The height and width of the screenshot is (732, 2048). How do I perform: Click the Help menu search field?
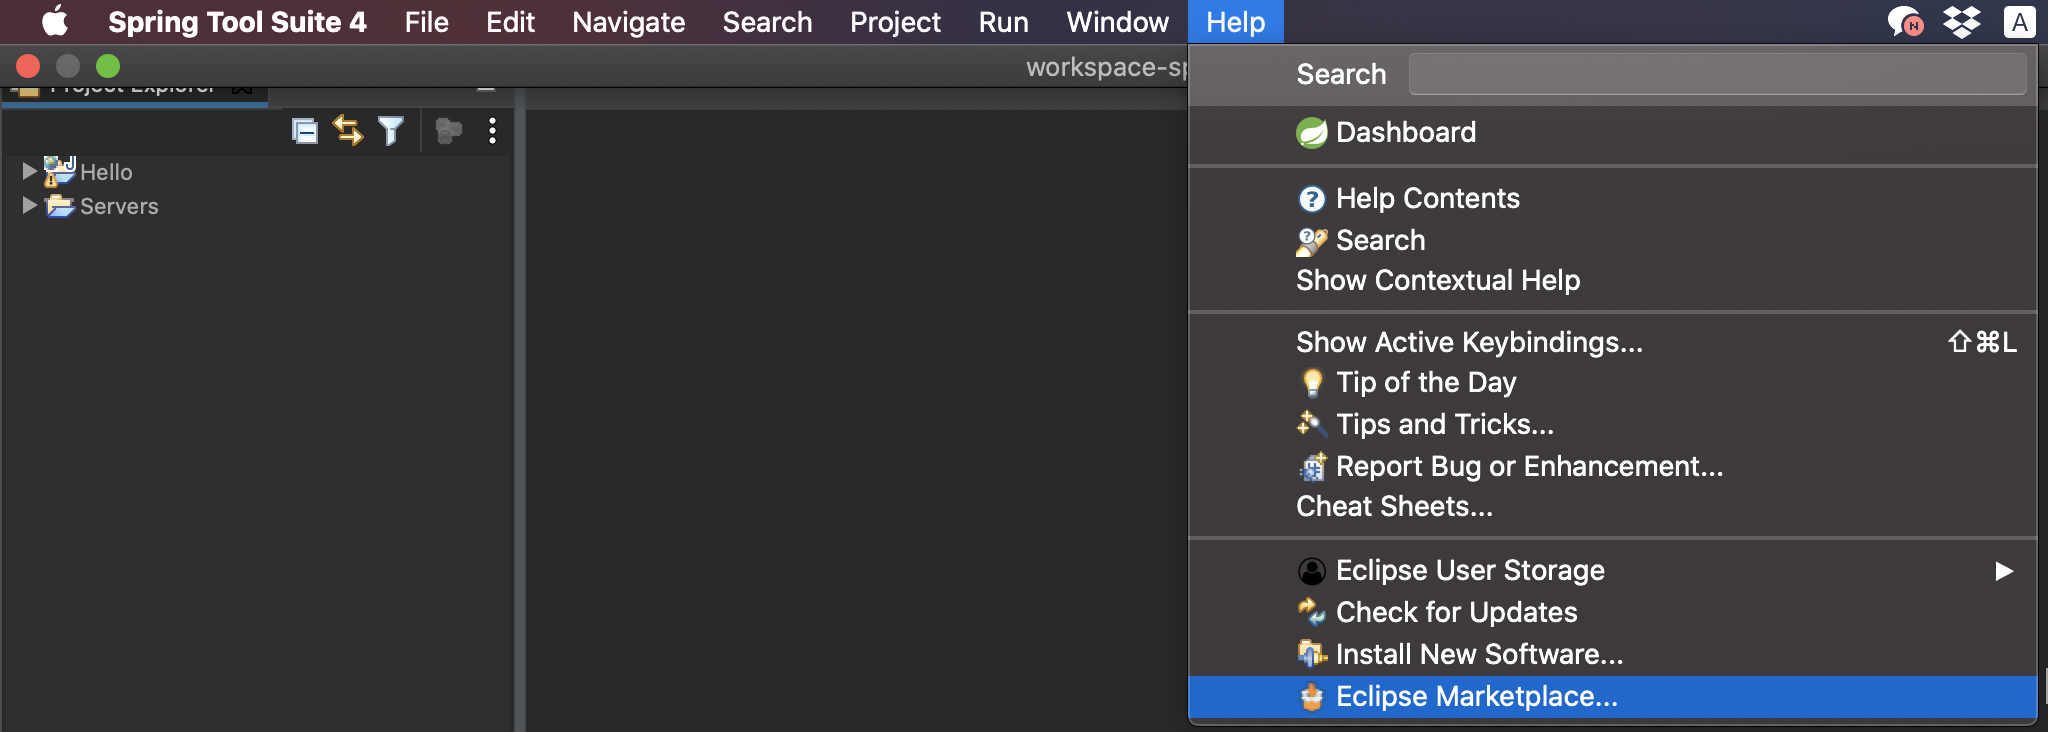coord(1717,74)
